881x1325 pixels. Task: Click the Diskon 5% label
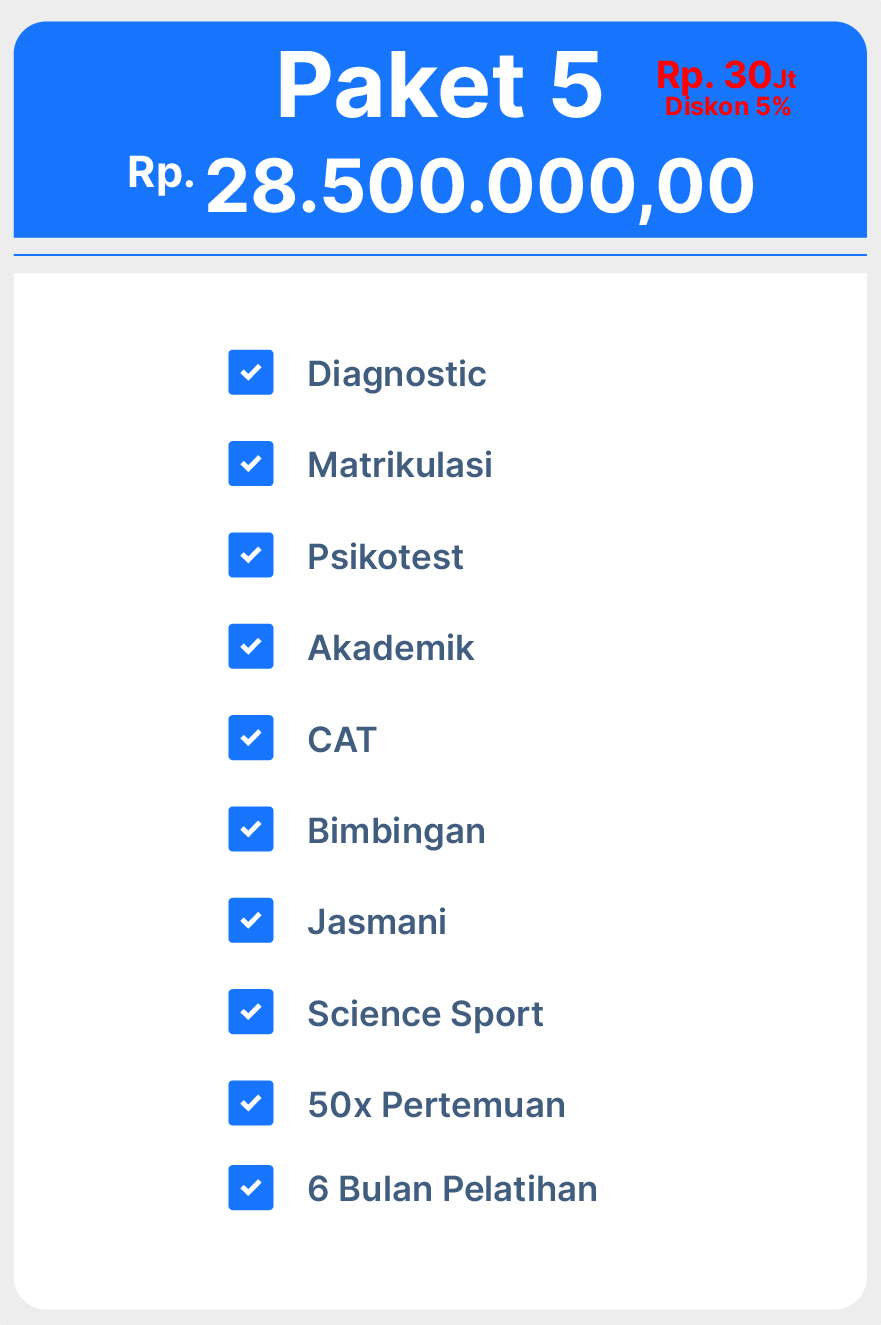728,107
